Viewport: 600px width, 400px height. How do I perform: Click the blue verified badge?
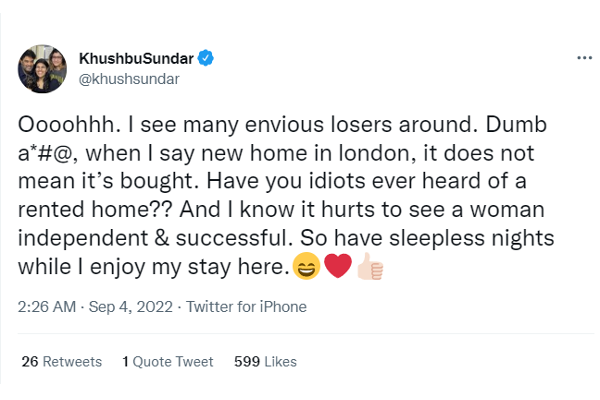(205, 59)
